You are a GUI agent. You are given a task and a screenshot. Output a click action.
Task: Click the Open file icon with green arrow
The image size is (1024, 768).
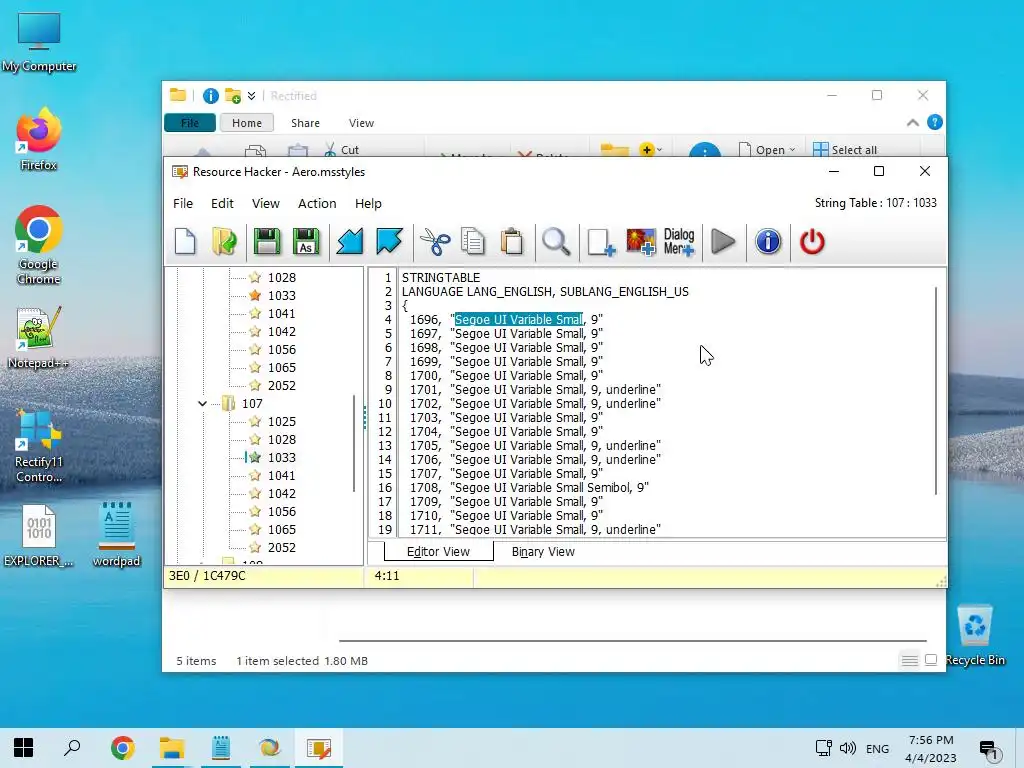(225, 242)
